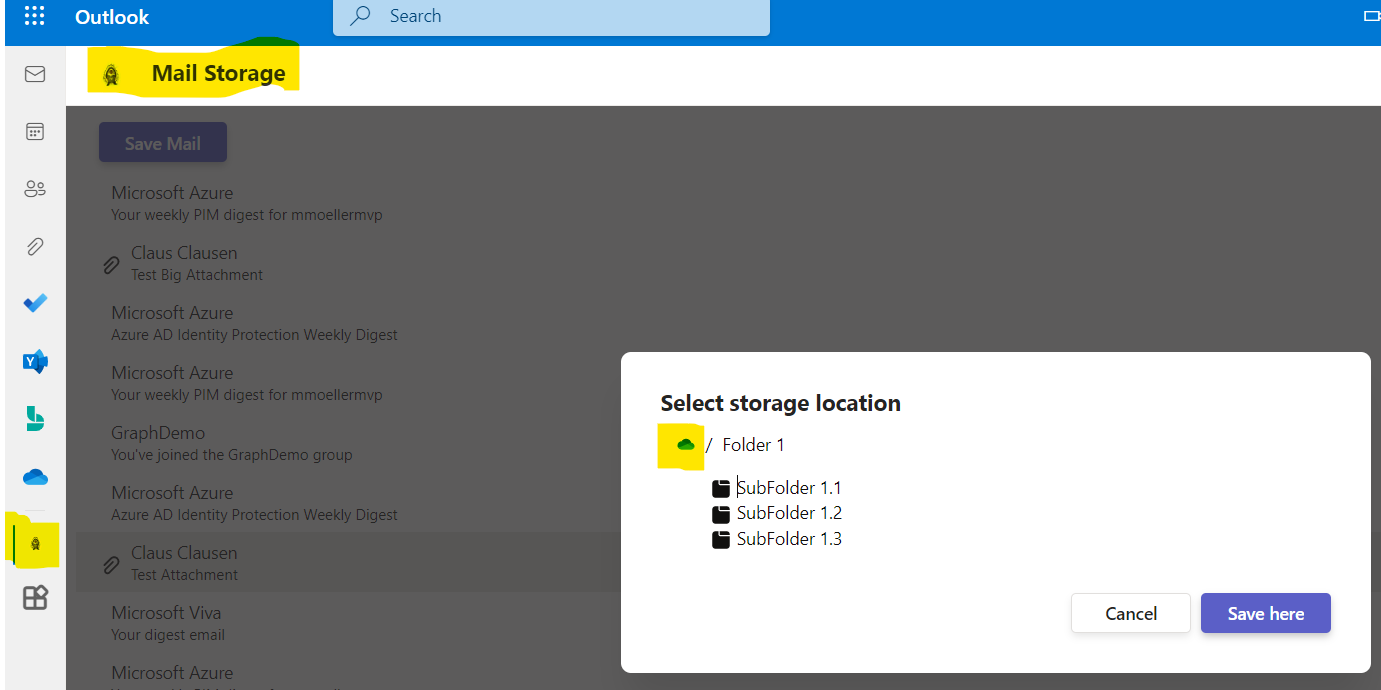
Task: Click paperclip icon on Test Big Attachment
Action: pos(112,264)
